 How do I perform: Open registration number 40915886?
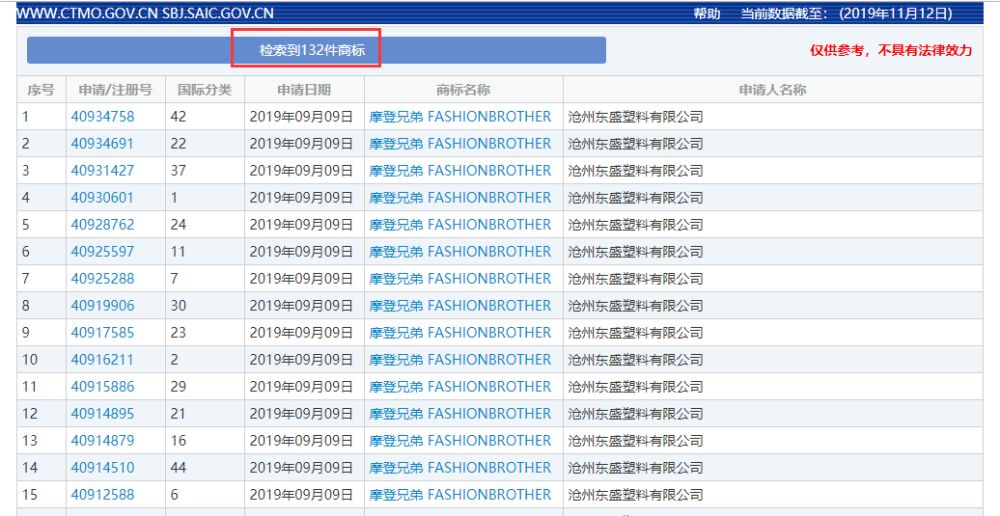tap(103, 387)
